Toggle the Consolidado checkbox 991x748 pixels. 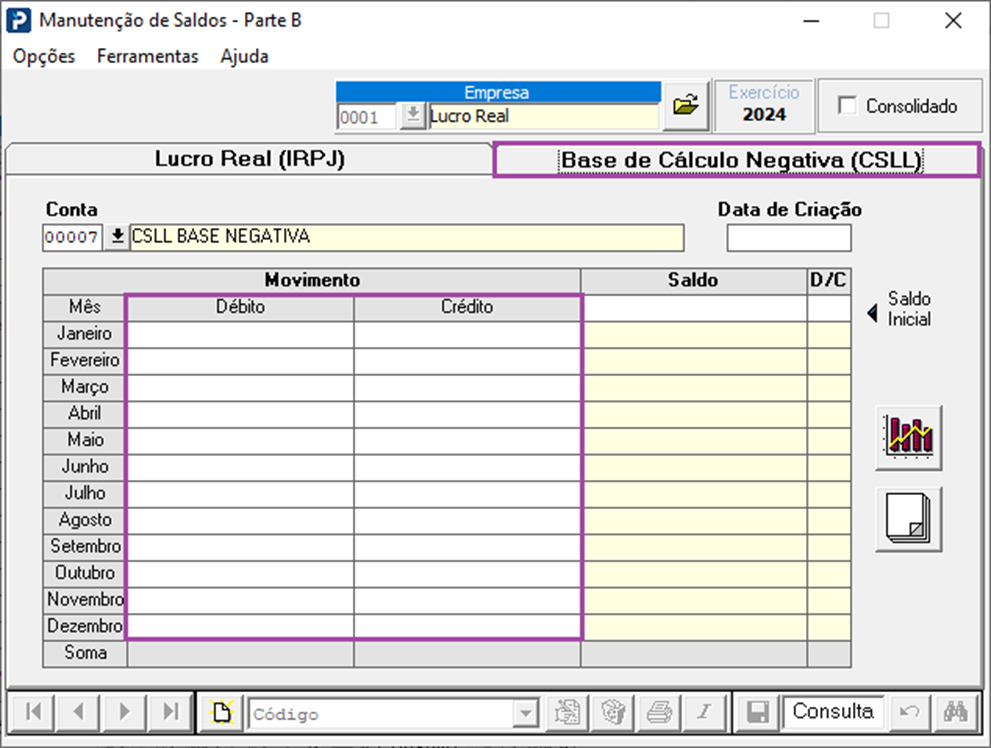pyautogui.click(x=847, y=106)
